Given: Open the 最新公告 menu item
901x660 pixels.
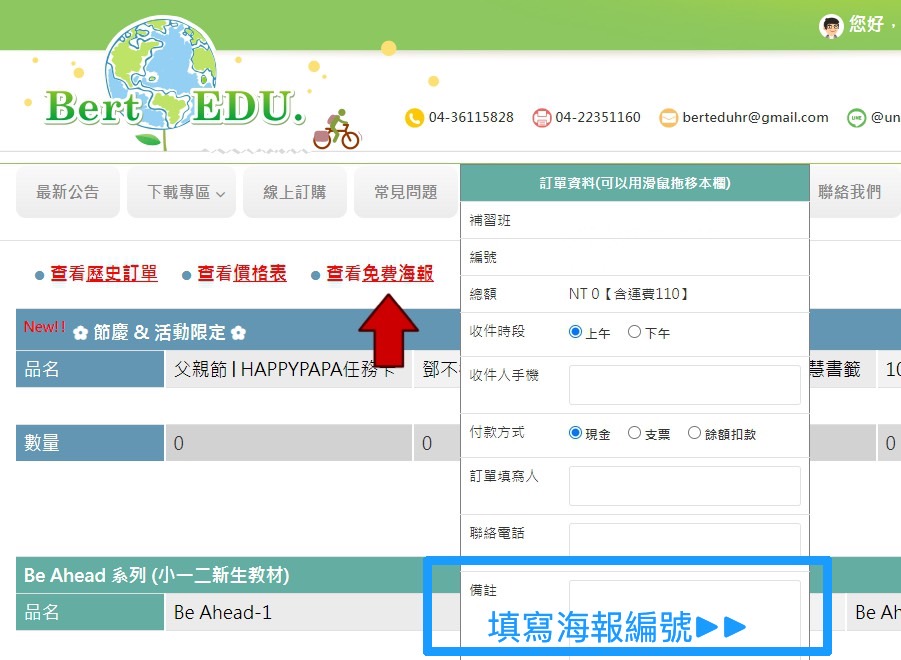Looking at the screenshot, I should [68, 192].
